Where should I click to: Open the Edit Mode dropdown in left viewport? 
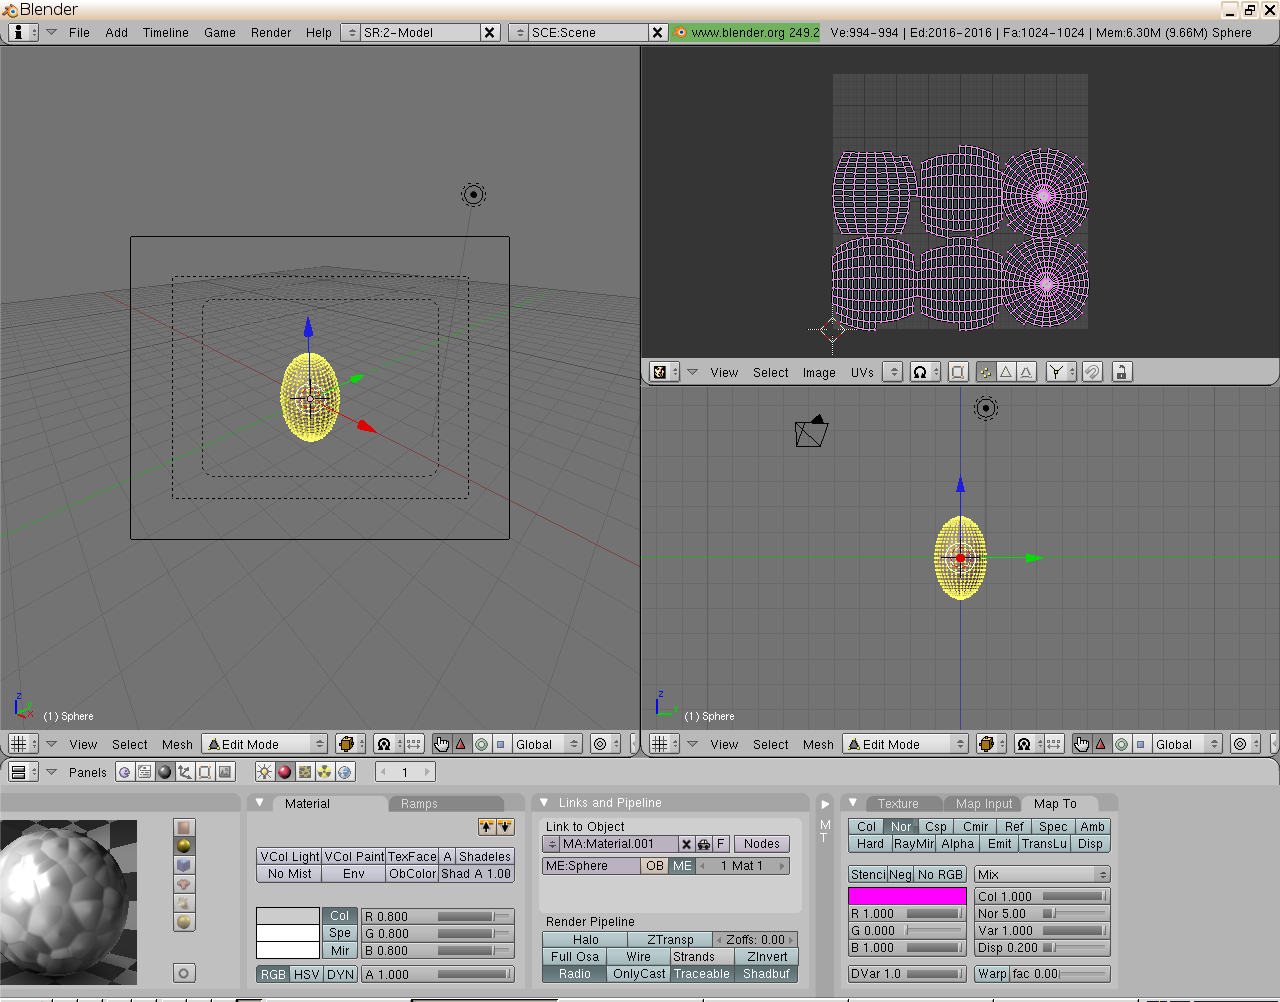coord(263,744)
